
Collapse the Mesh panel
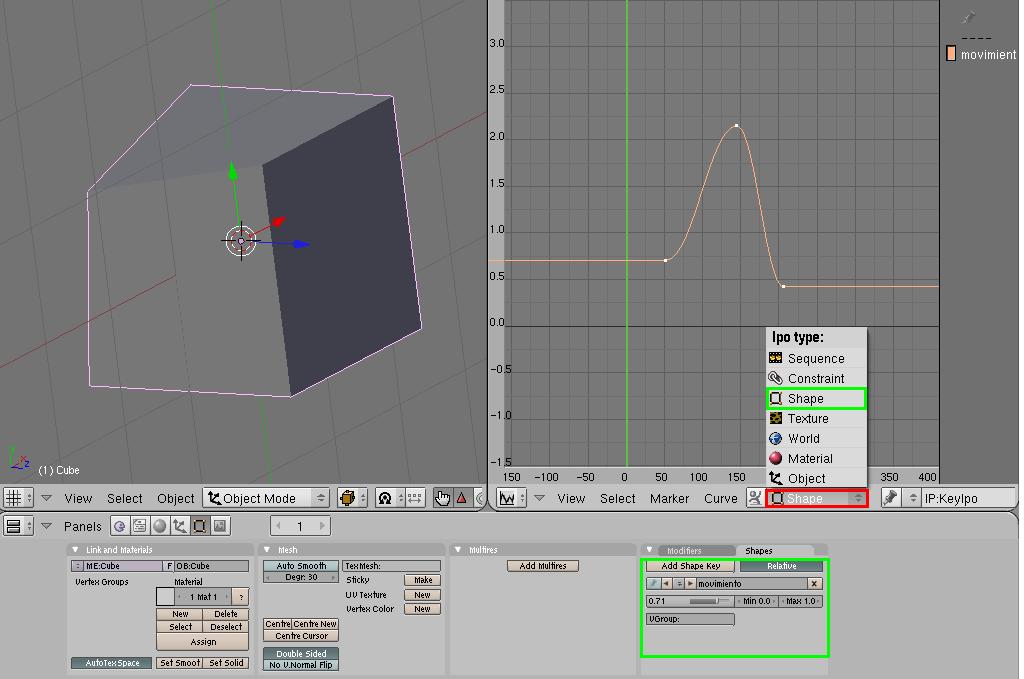click(266, 550)
